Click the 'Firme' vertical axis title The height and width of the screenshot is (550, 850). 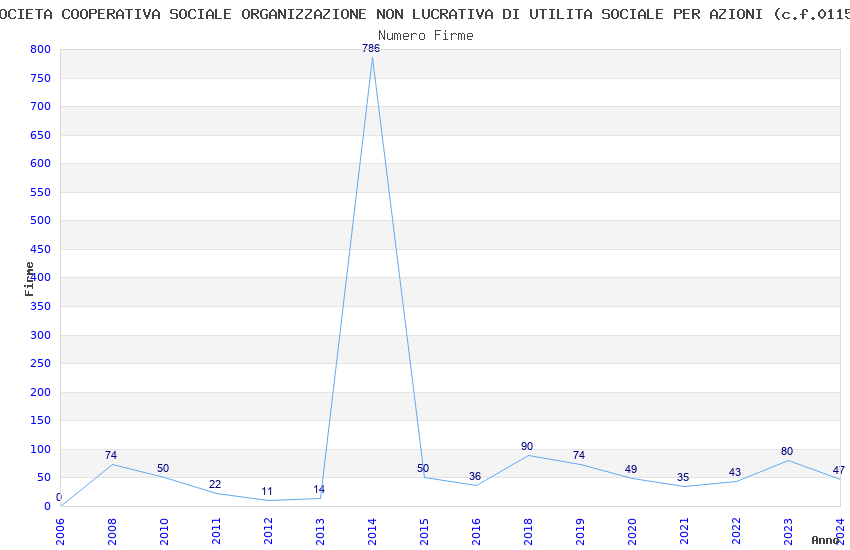(29, 279)
